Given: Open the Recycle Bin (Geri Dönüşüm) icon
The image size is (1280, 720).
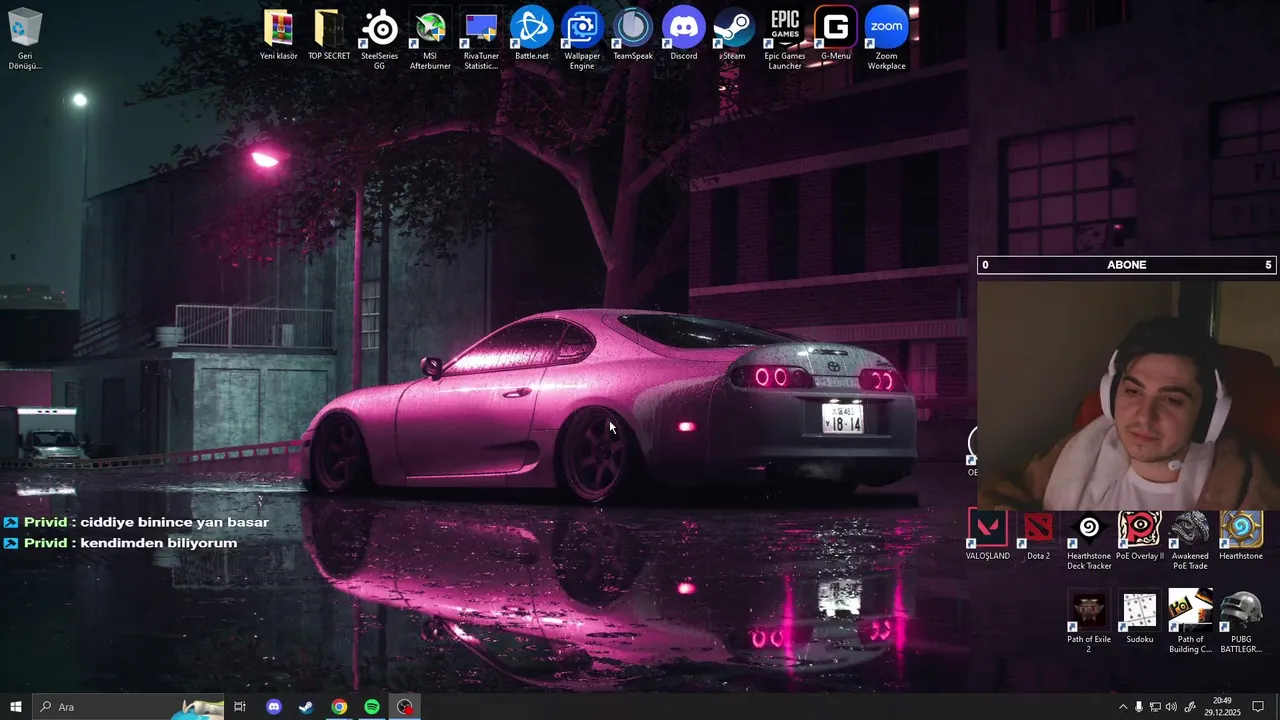Looking at the screenshot, I should pyautogui.click(x=25, y=38).
